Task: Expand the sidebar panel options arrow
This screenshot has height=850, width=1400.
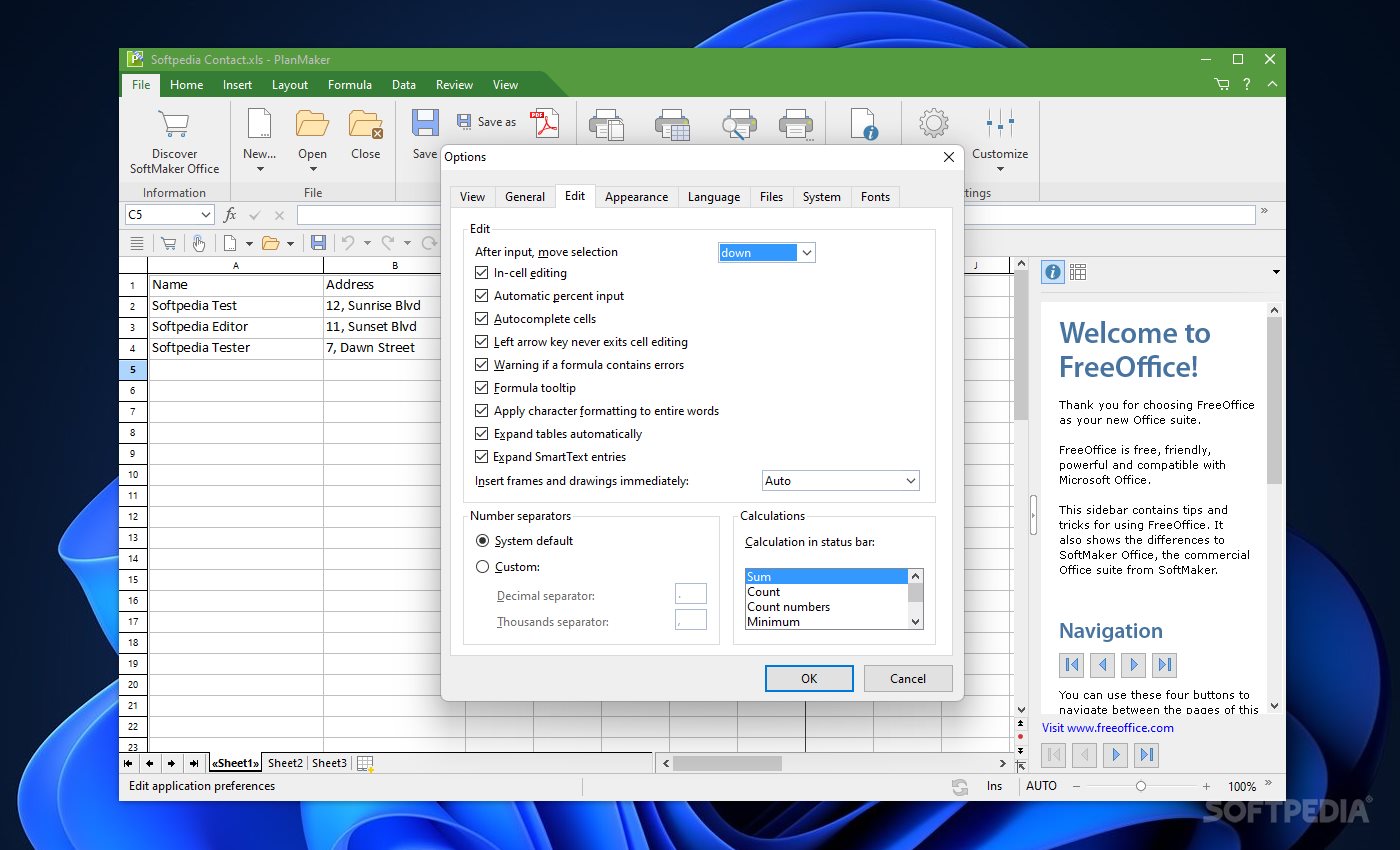Action: coord(1276,272)
